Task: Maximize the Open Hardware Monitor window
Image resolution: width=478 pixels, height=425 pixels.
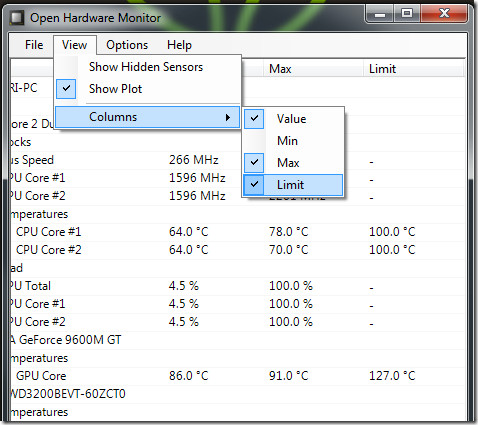Action: [407, 14]
